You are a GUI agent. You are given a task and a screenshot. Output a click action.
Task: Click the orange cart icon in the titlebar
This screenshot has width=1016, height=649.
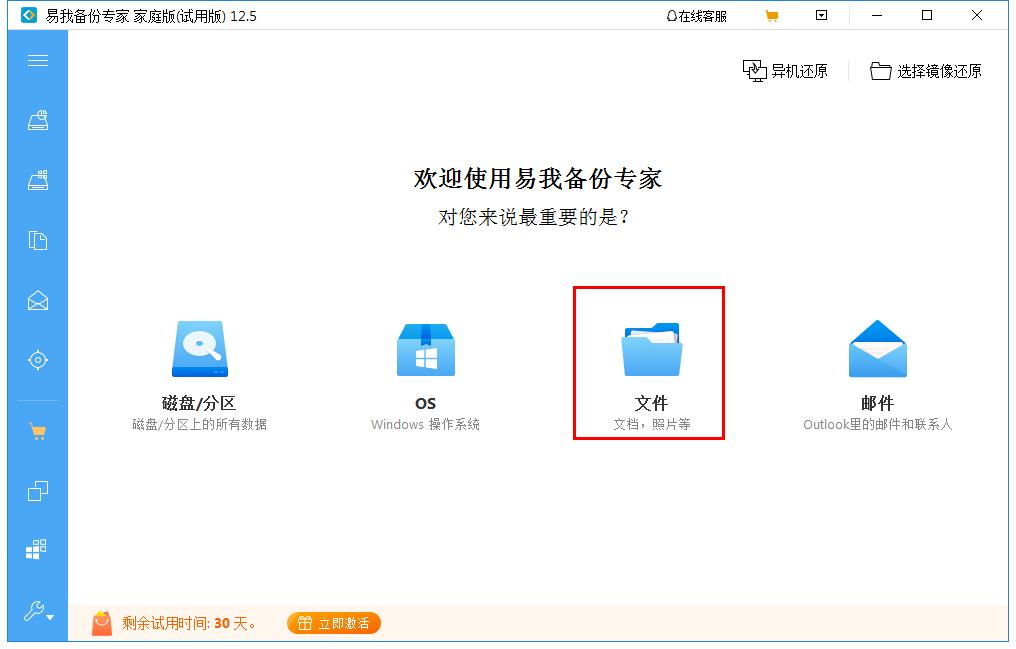coord(771,15)
